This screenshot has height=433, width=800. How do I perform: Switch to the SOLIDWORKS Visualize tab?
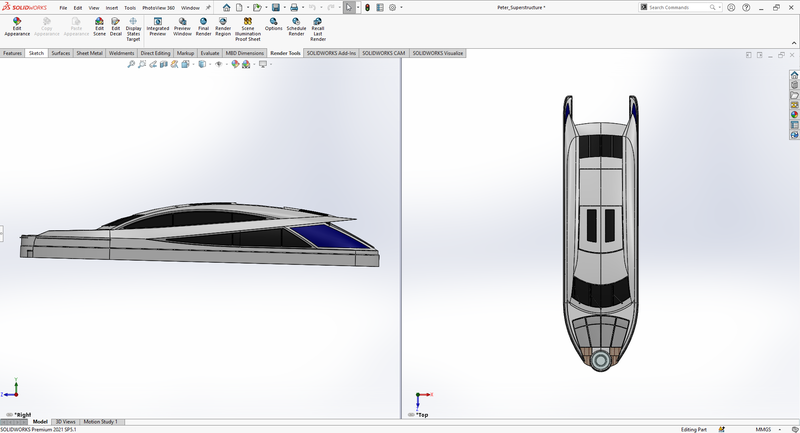click(438, 53)
